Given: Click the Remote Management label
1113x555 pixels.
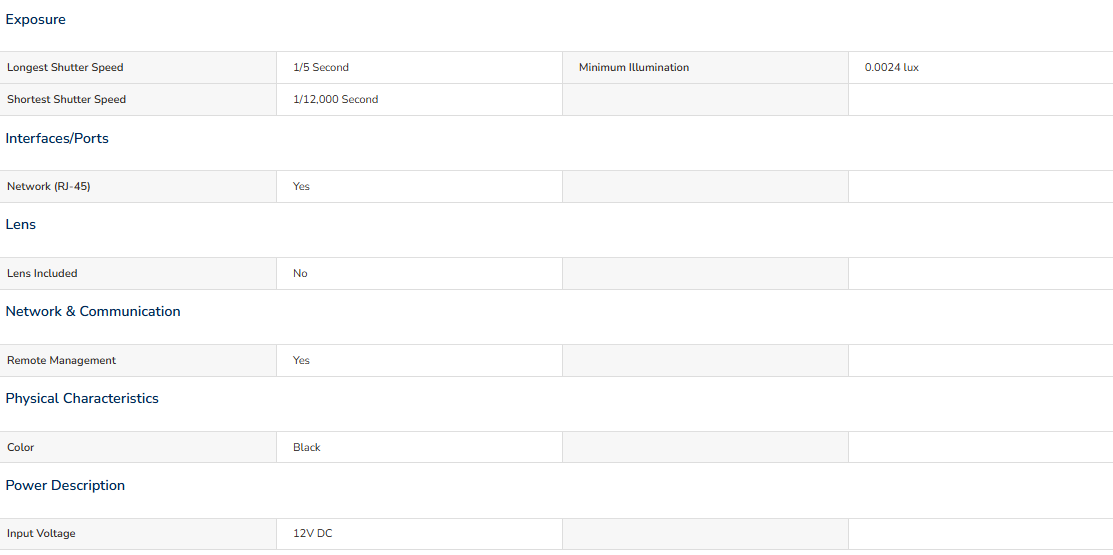Looking at the screenshot, I should click(x=62, y=361).
